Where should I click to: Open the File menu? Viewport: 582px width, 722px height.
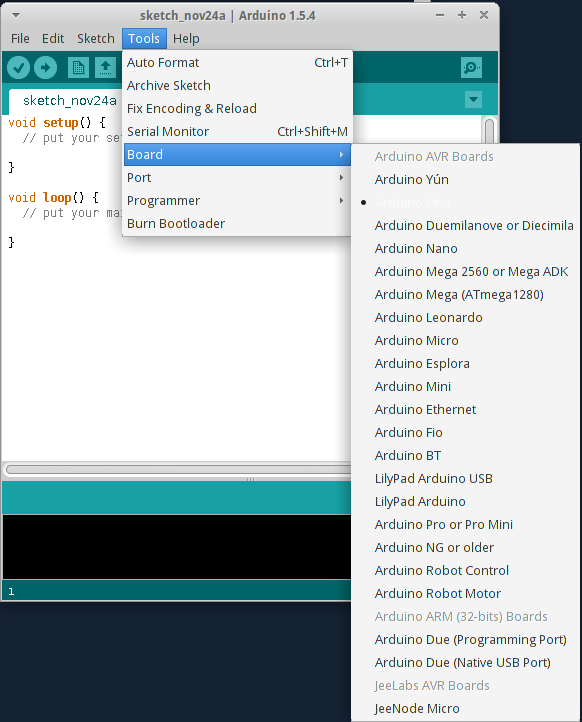pyautogui.click(x=20, y=39)
